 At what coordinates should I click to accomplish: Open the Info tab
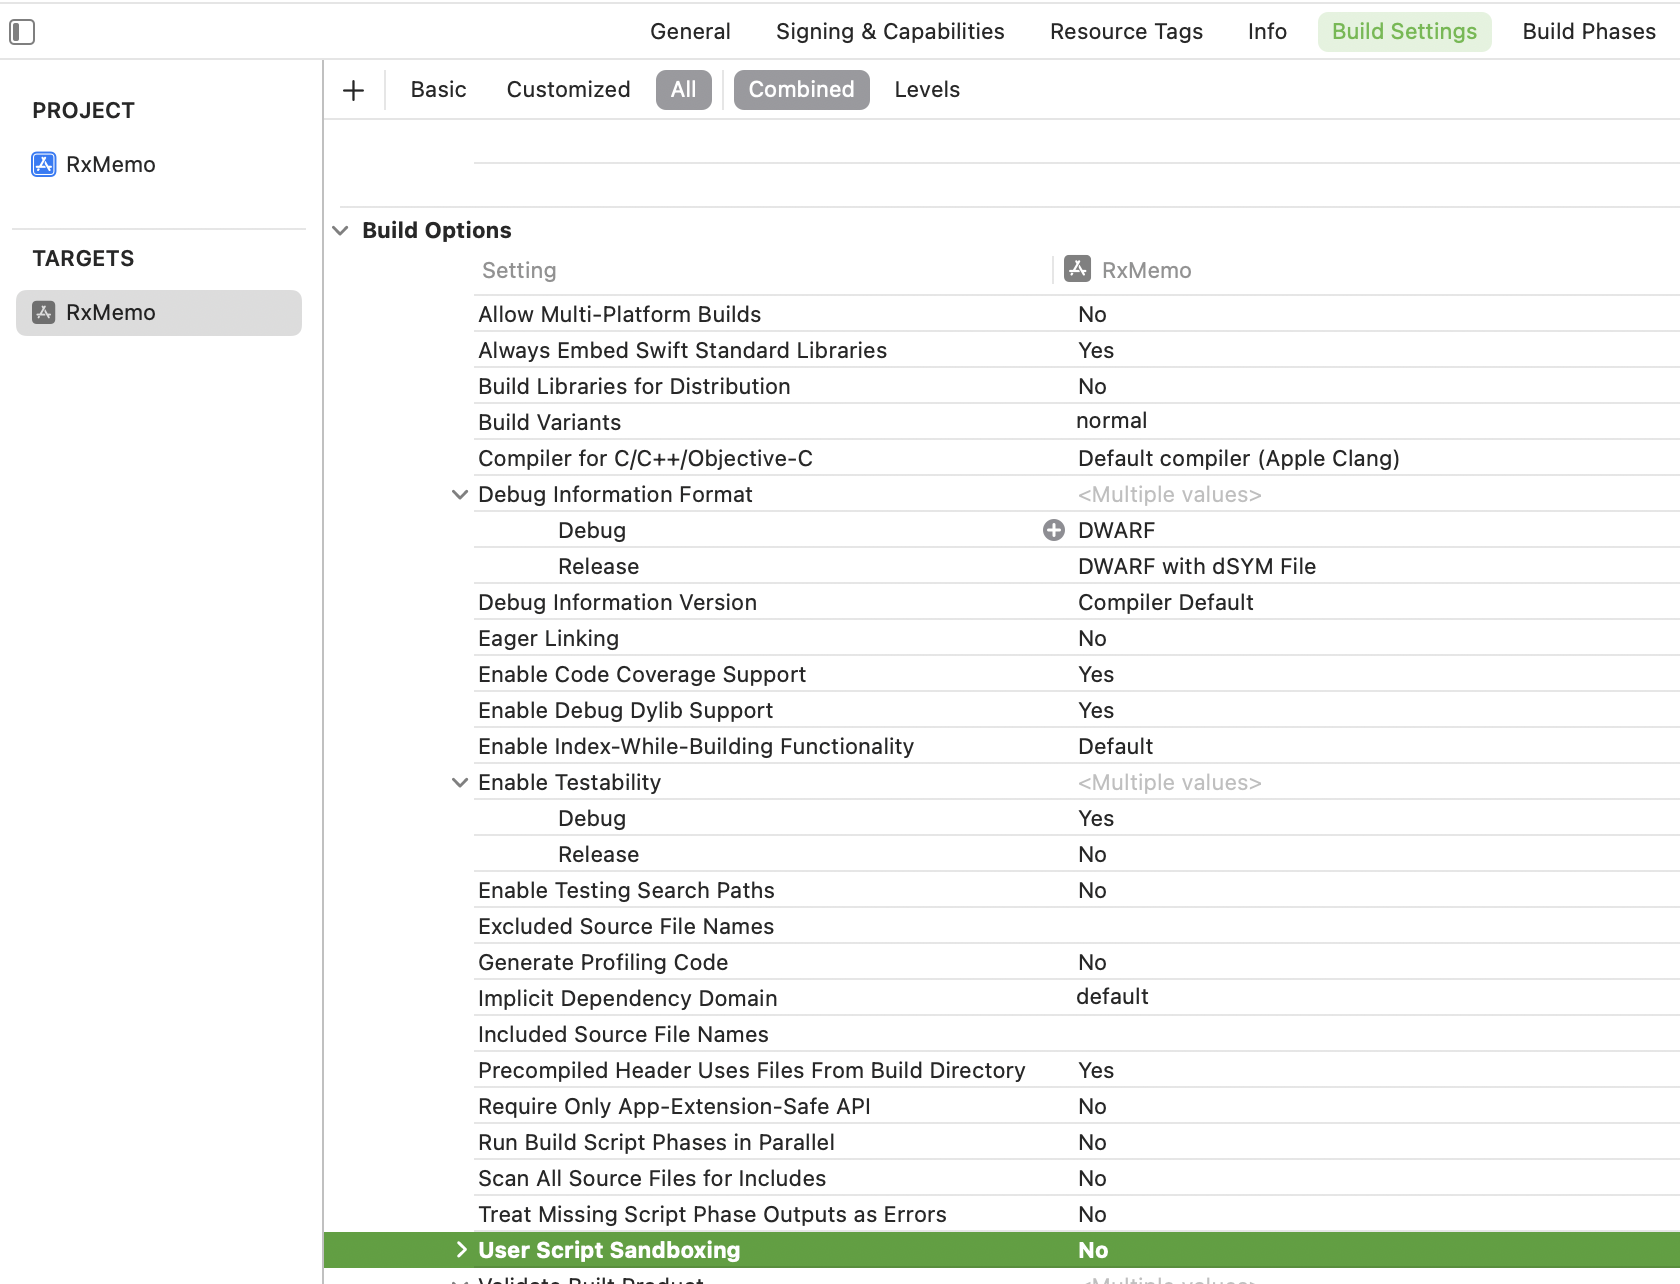click(x=1267, y=31)
